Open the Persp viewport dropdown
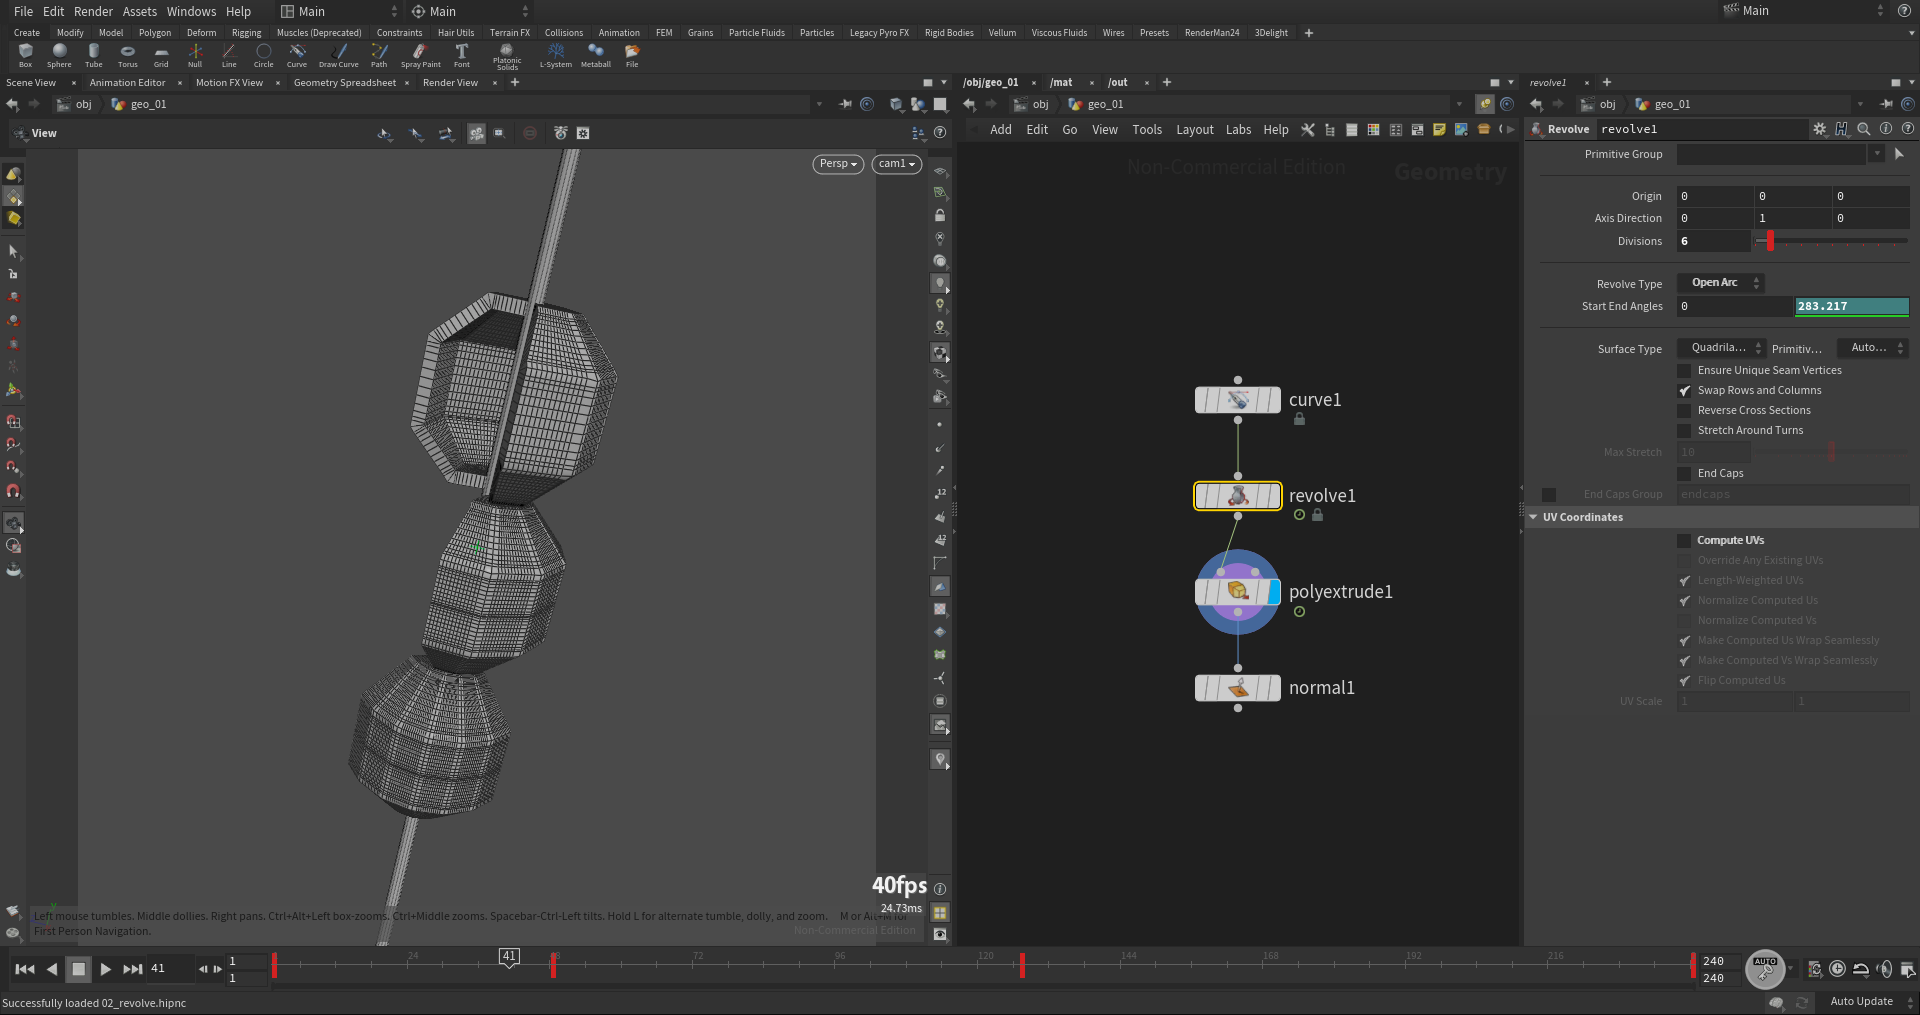This screenshot has width=1920, height=1015. (x=838, y=164)
